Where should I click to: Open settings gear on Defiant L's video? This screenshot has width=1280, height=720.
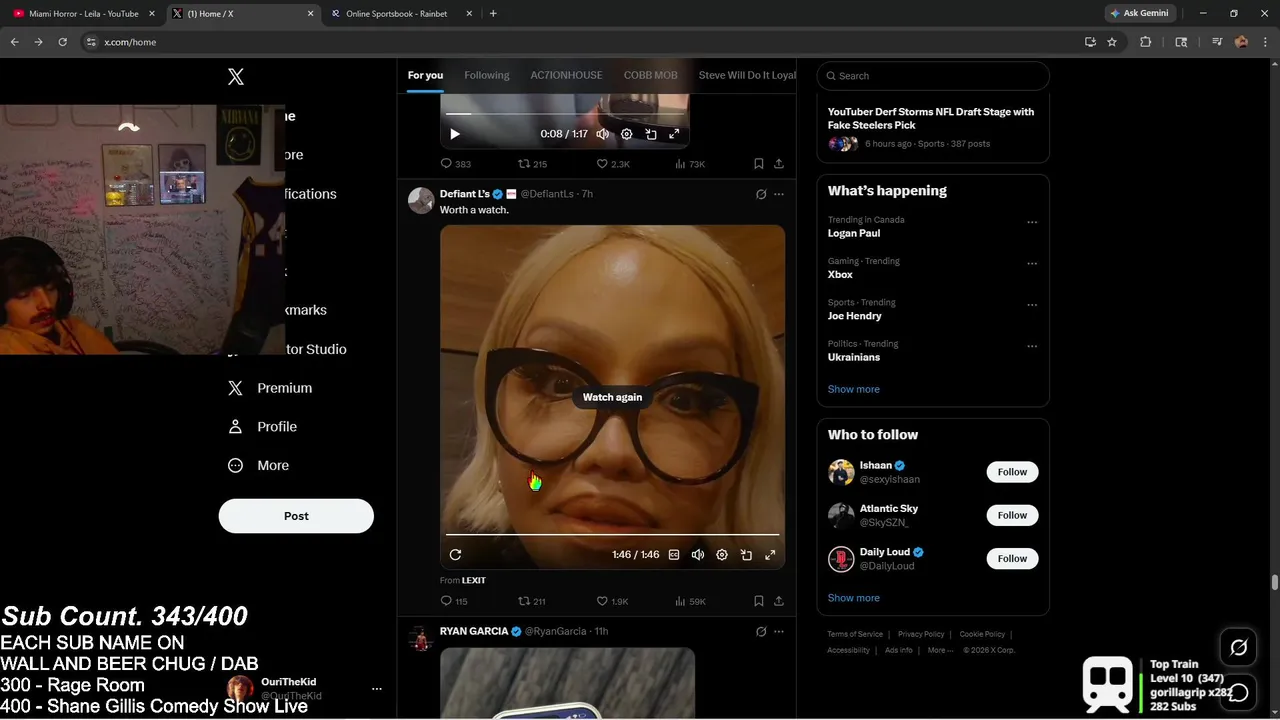tap(722, 555)
